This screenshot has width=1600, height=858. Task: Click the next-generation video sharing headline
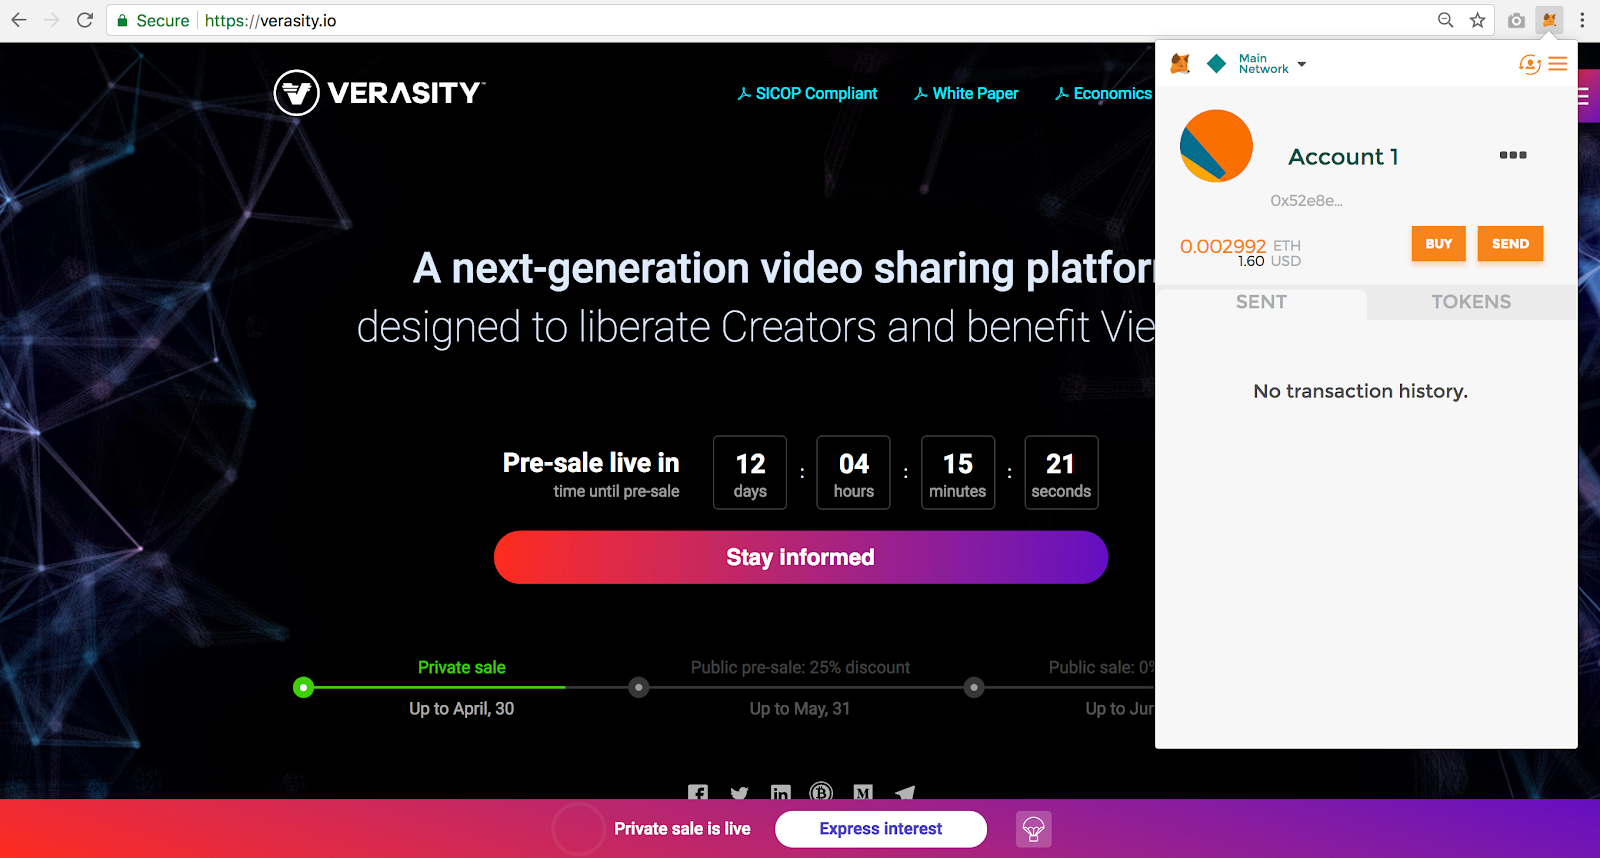pos(783,268)
